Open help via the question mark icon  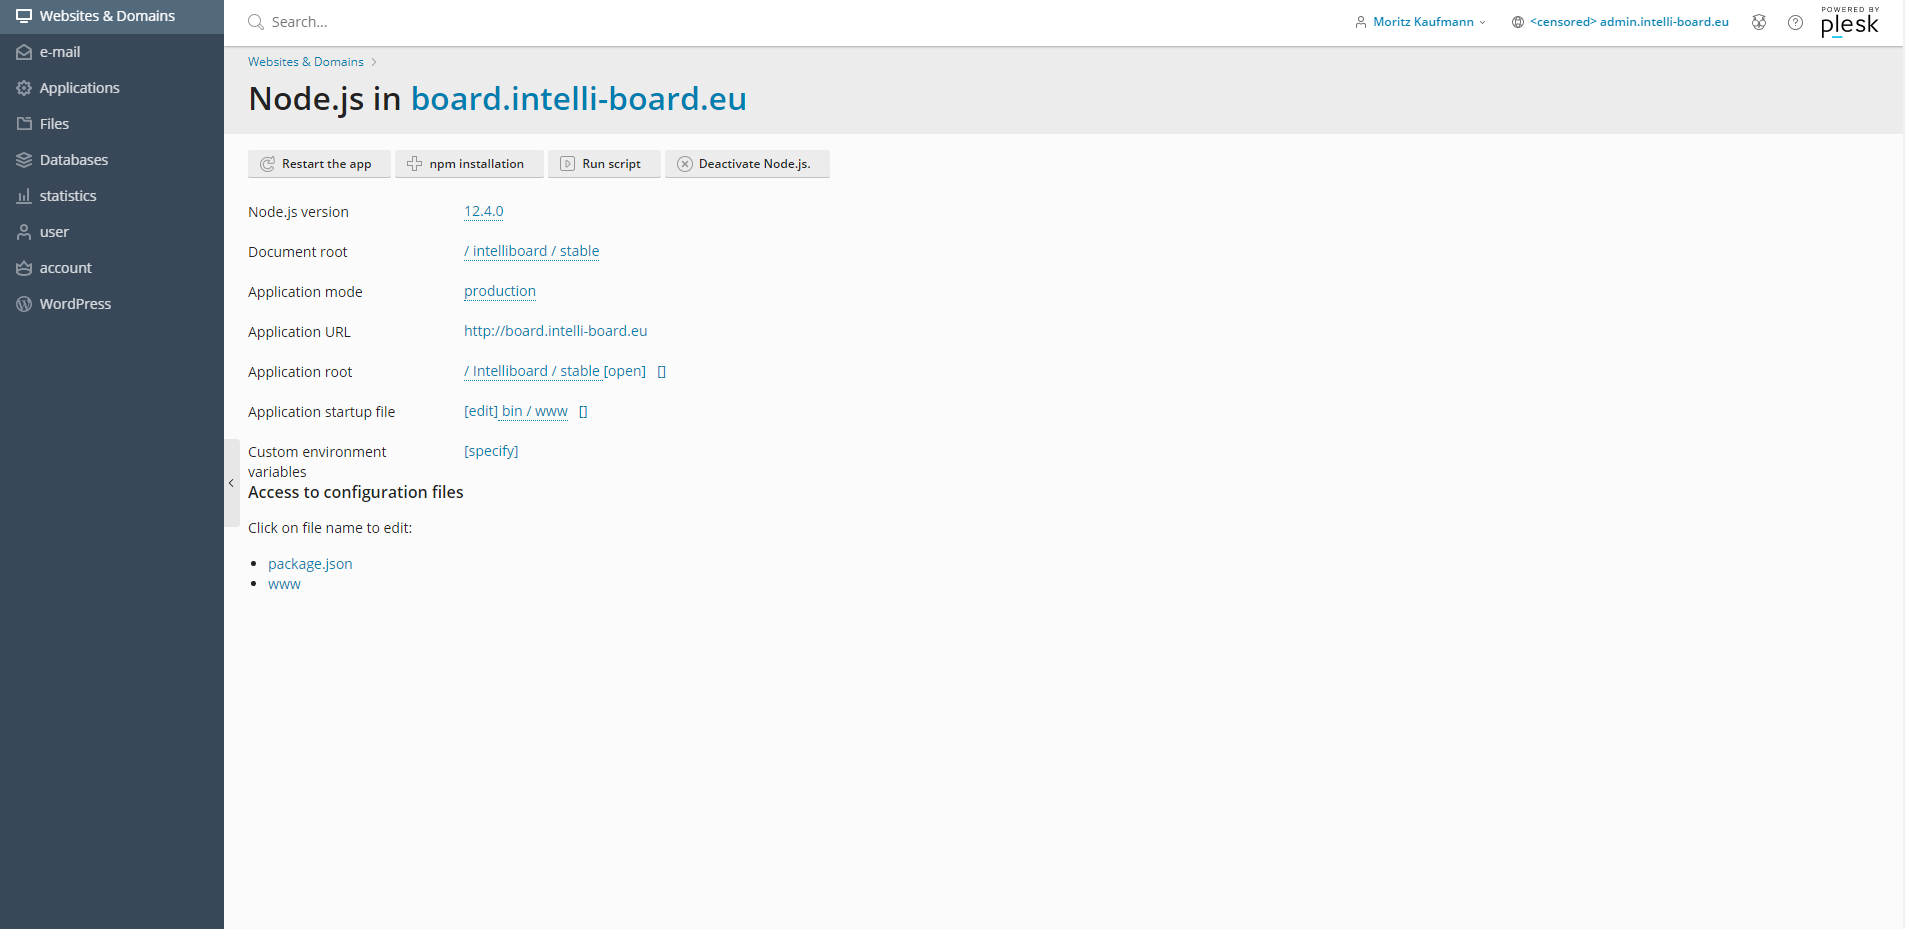[1795, 22]
